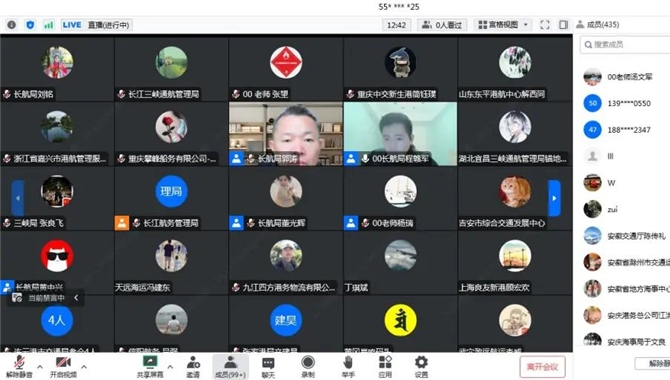Click the invite icon
670x380 pixels.
[193, 367]
